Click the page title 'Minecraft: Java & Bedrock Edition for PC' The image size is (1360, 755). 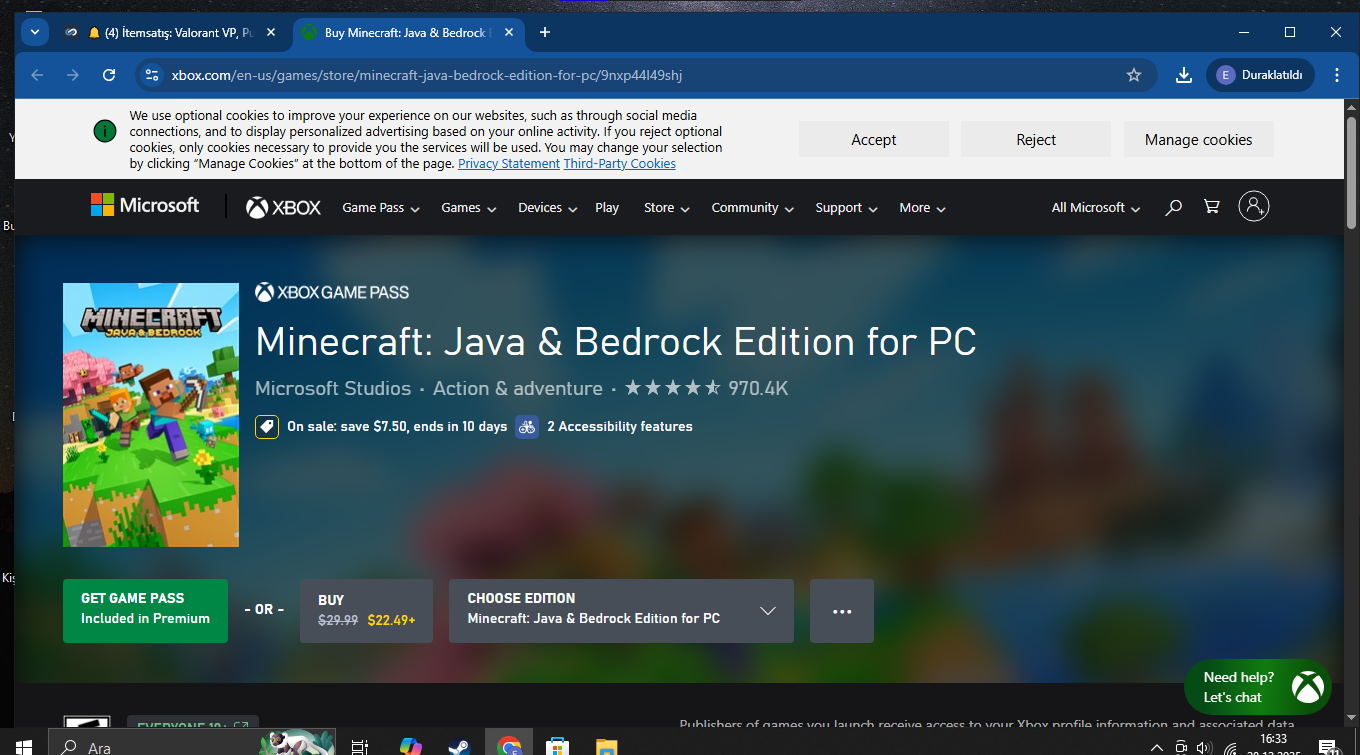tap(616, 342)
